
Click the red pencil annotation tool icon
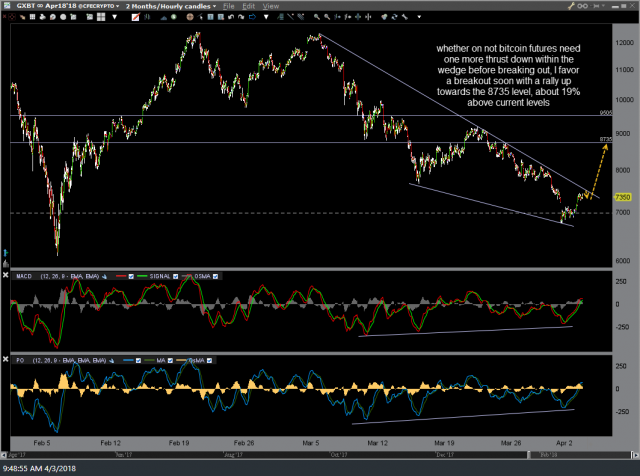tap(136, 17)
